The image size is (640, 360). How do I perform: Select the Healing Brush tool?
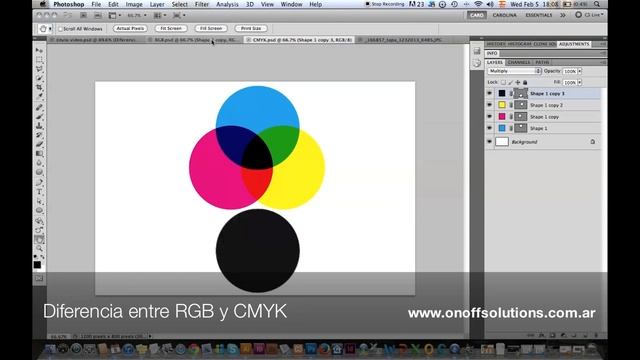click(39, 107)
